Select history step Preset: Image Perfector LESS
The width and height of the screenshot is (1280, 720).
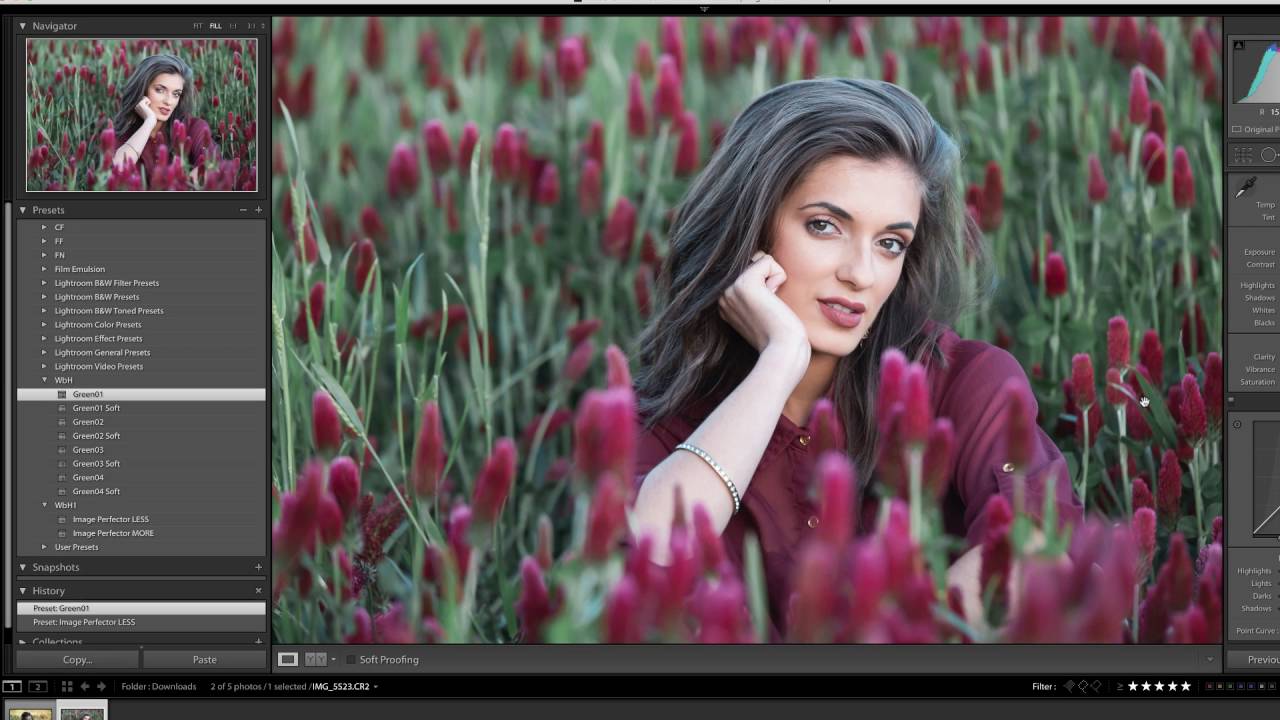[141, 622]
